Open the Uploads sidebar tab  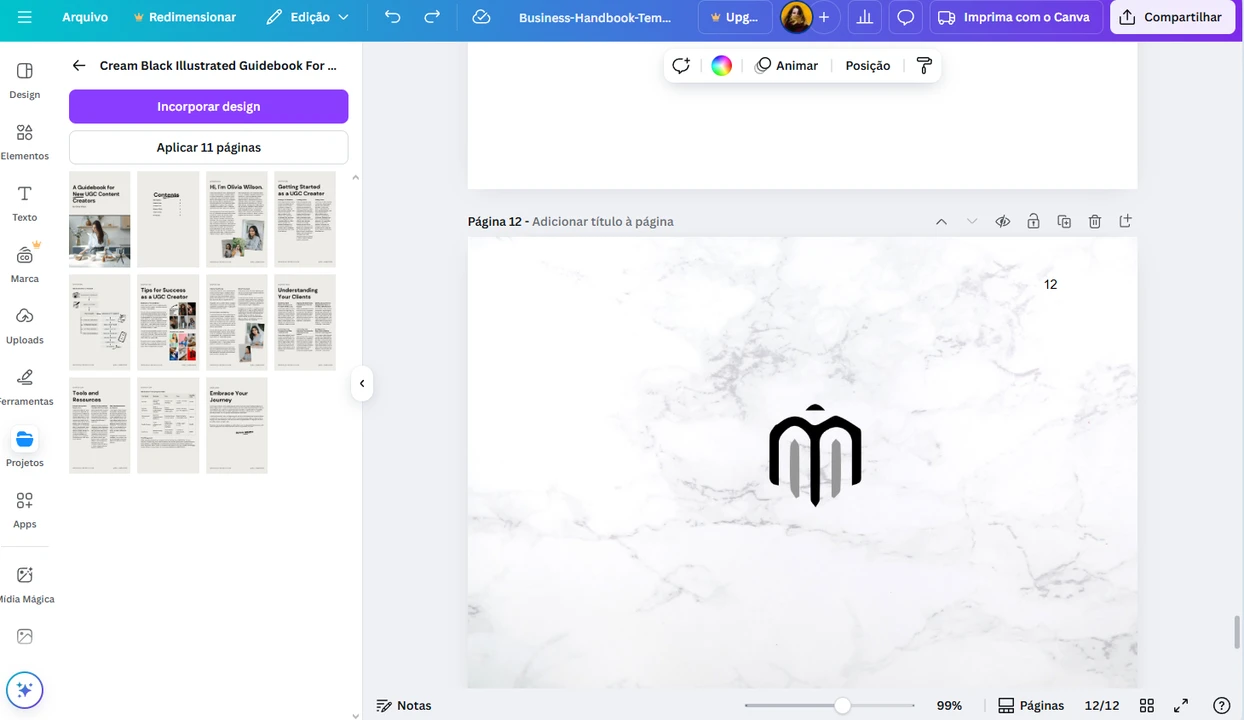25,326
